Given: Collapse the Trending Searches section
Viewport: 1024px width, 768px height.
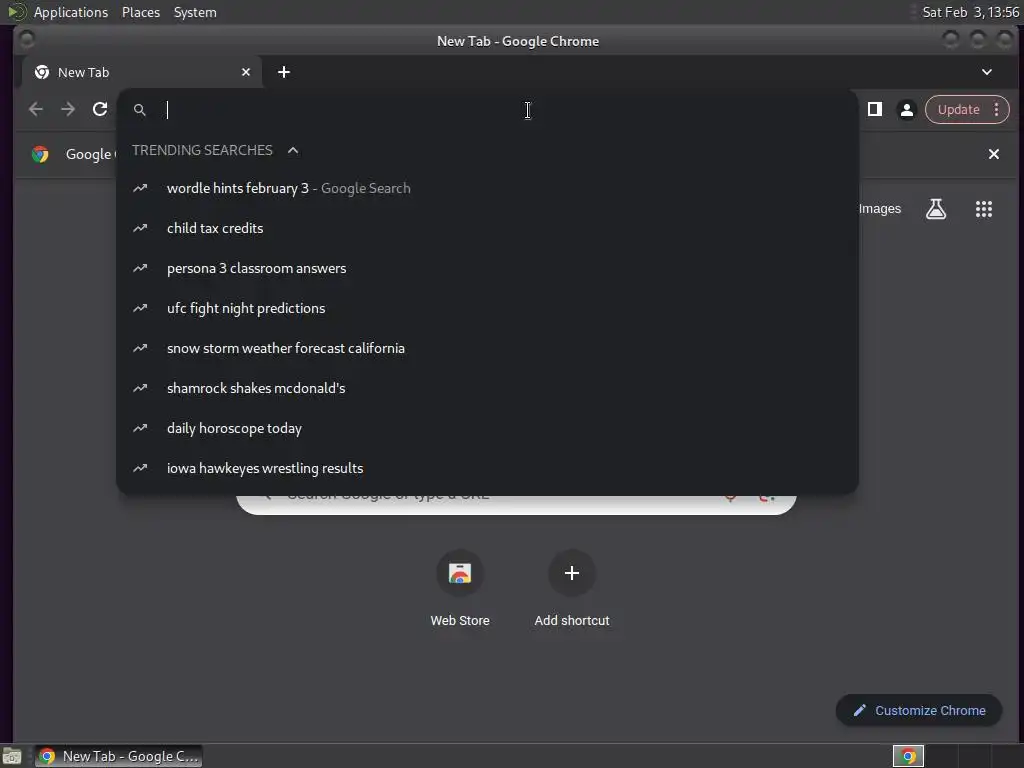Looking at the screenshot, I should click(x=293, y=150).
